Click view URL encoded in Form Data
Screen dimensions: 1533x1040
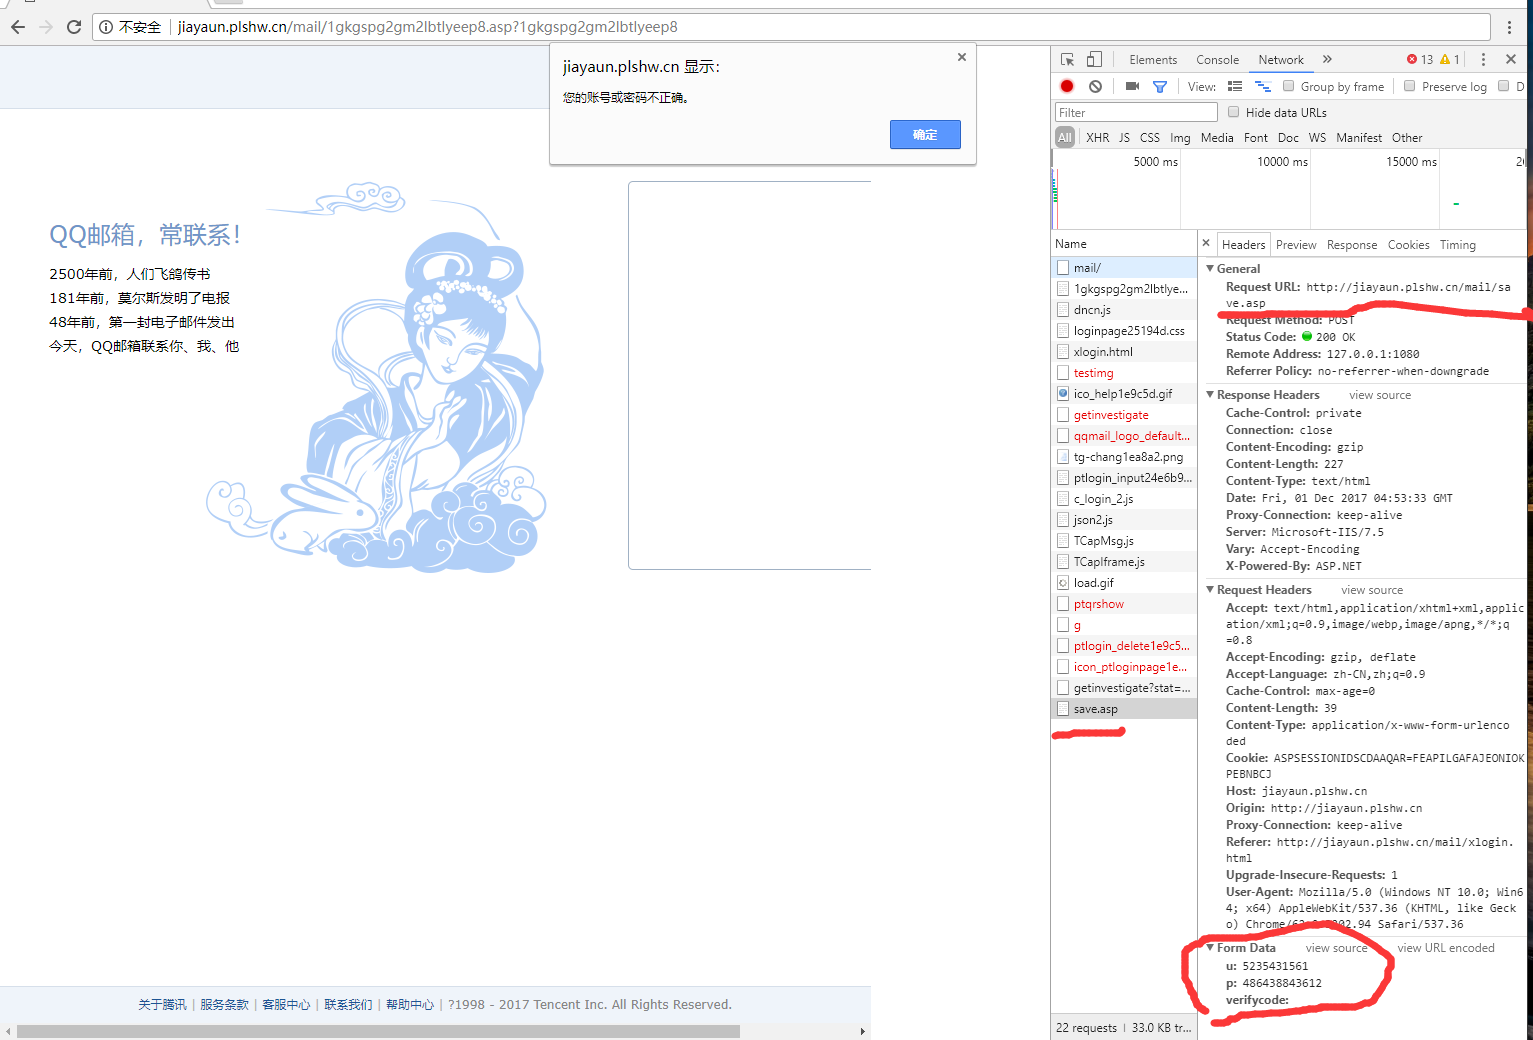1446,948
